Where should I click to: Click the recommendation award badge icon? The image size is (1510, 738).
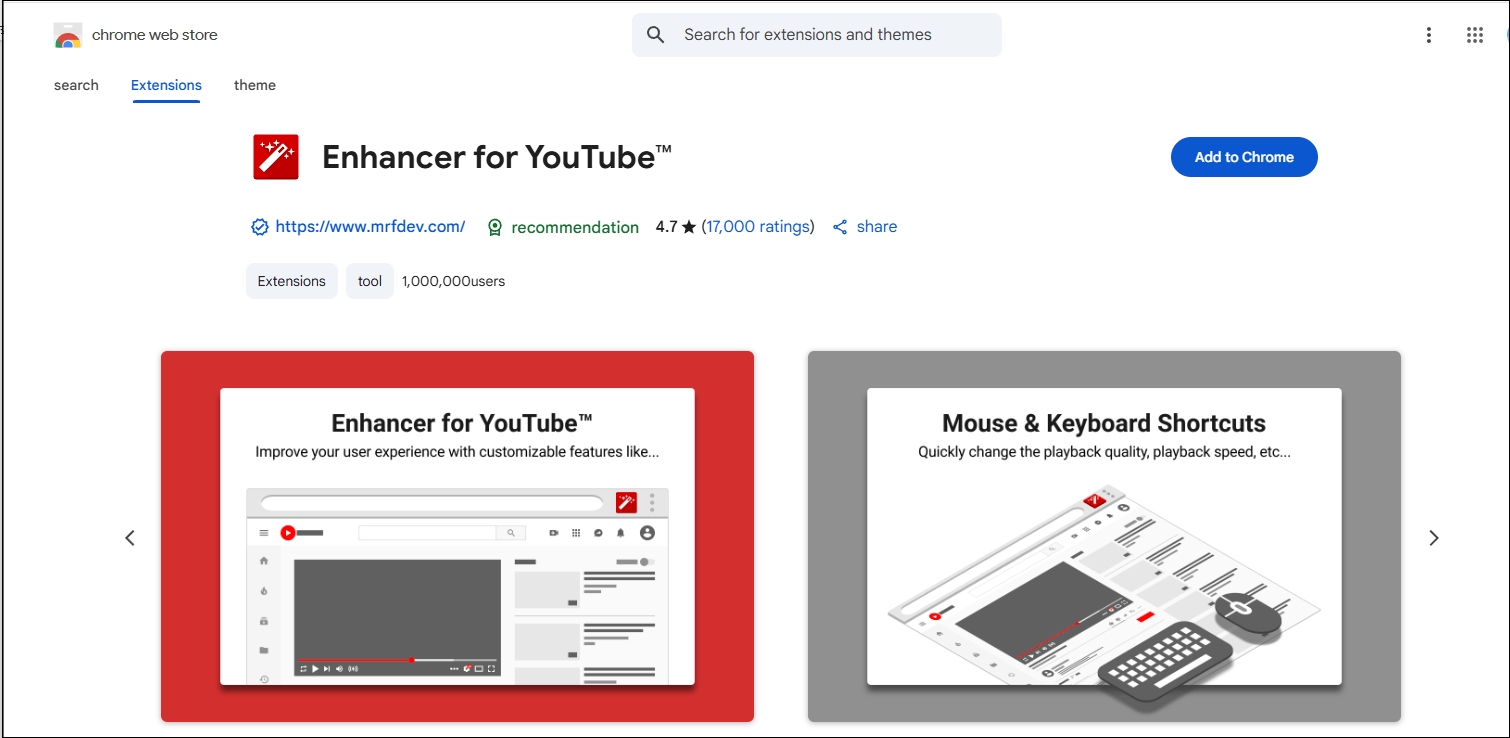[494, 227]
